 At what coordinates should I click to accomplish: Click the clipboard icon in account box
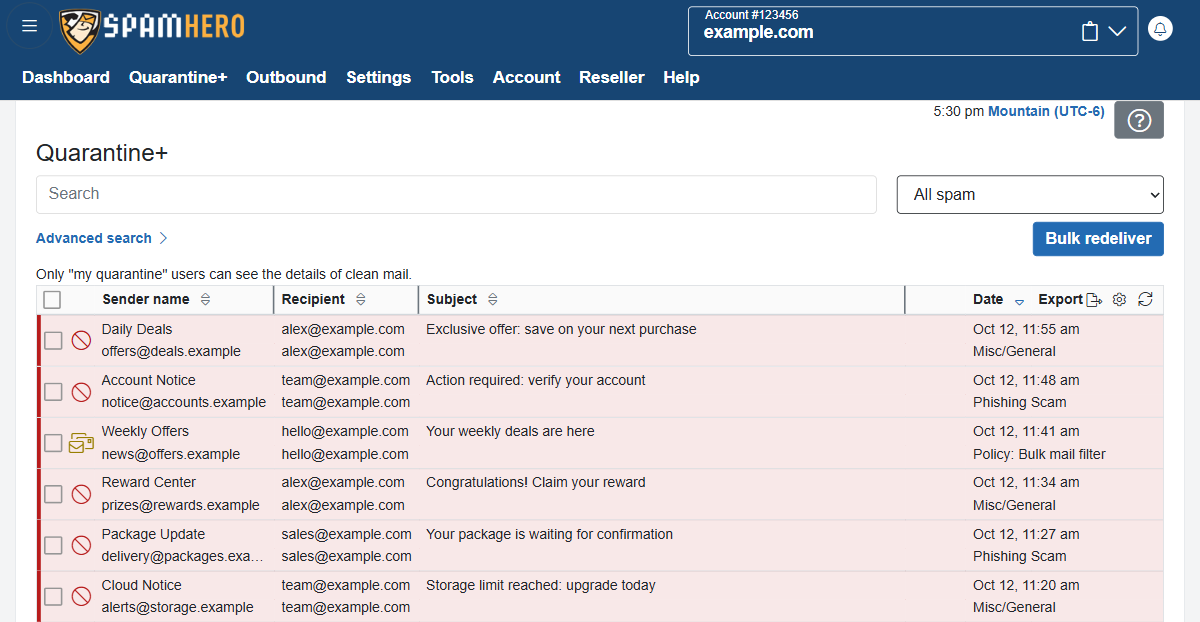coord(1090,32)
